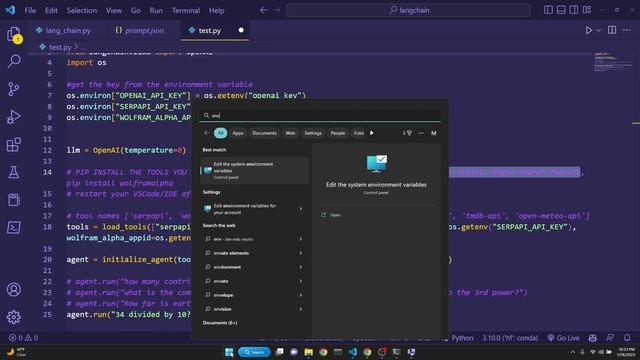
Task: Expand the 'envato elements' web suggestion
Action: click(x=301, y=253)
